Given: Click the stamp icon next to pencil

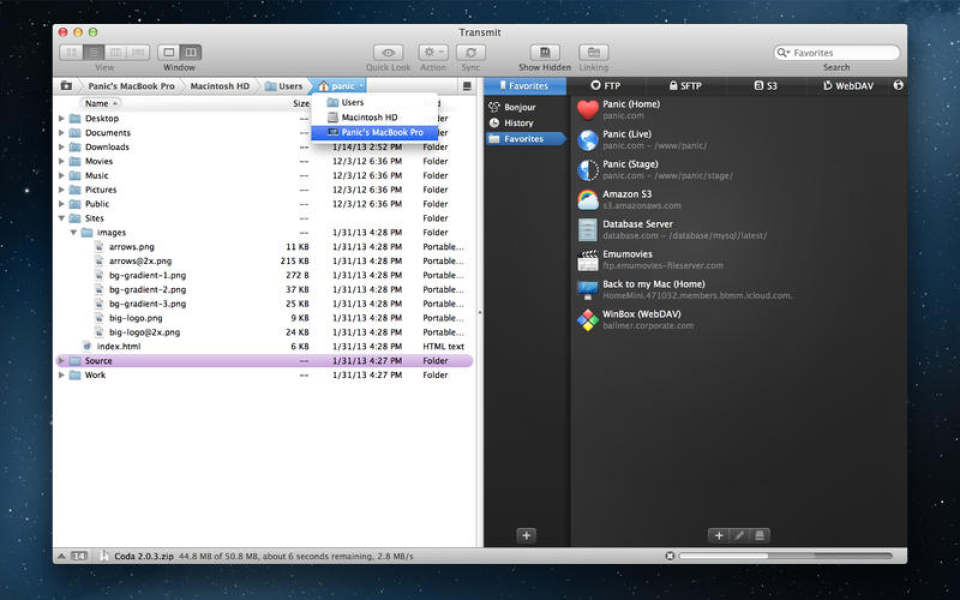Looking at the screenshot, I should [759, 536].
